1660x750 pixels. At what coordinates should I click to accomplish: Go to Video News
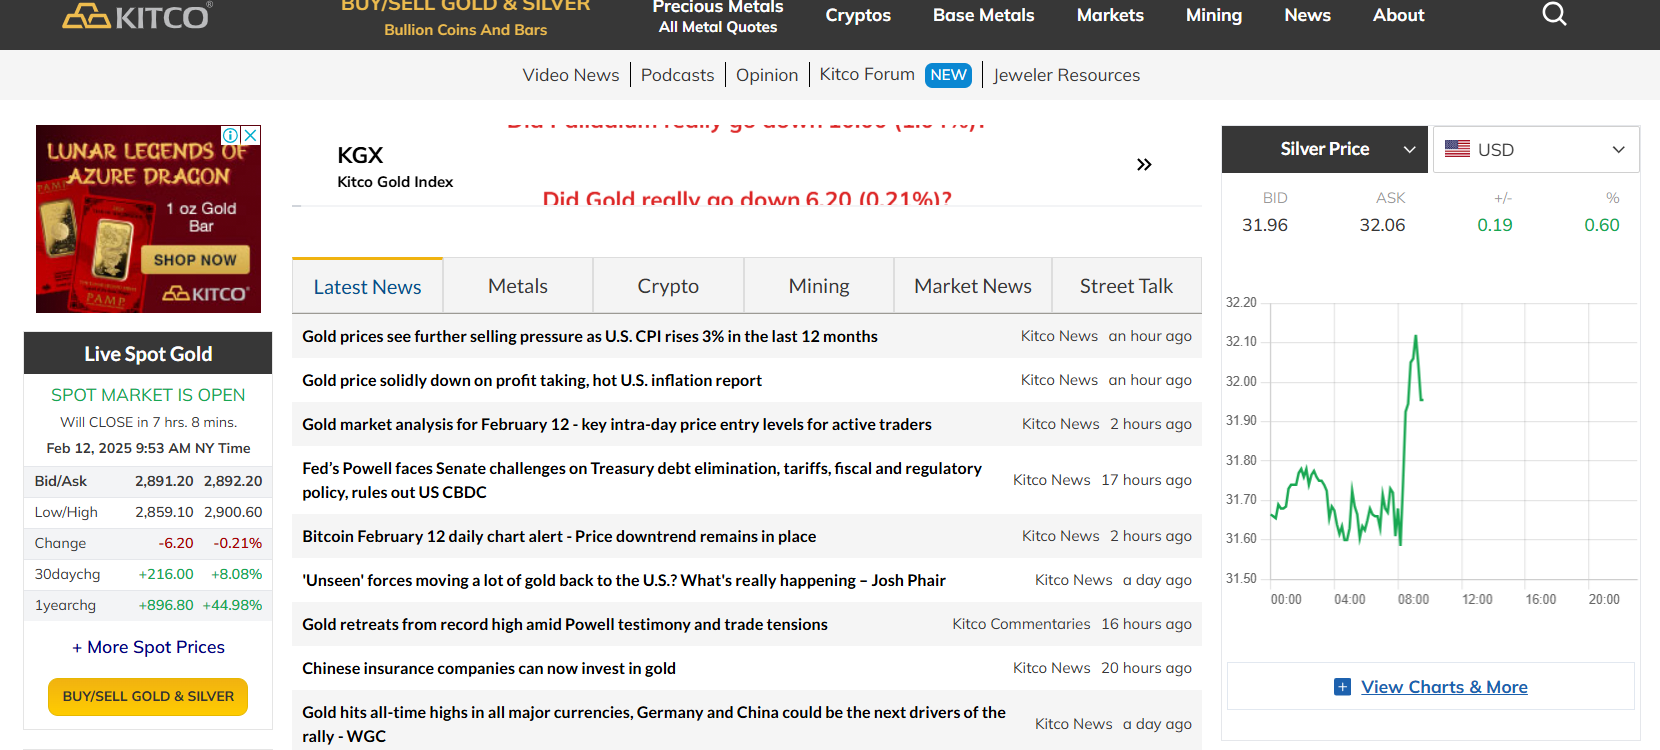coord(571,75)
